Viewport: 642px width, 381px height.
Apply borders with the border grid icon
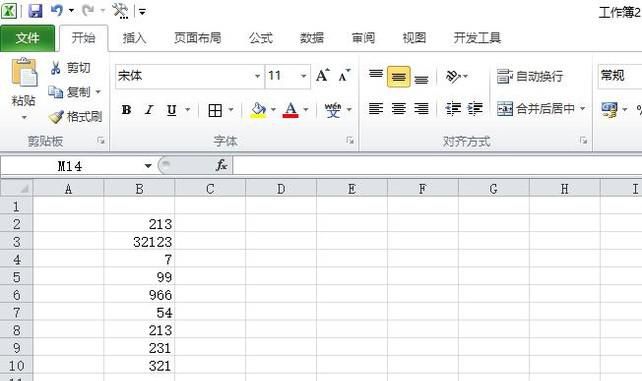click(x=215, y=110)
